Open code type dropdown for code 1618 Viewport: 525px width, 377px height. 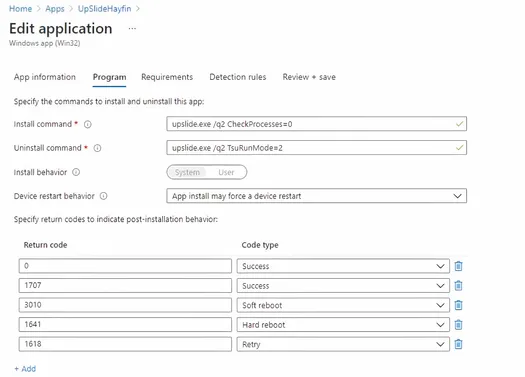343,344
